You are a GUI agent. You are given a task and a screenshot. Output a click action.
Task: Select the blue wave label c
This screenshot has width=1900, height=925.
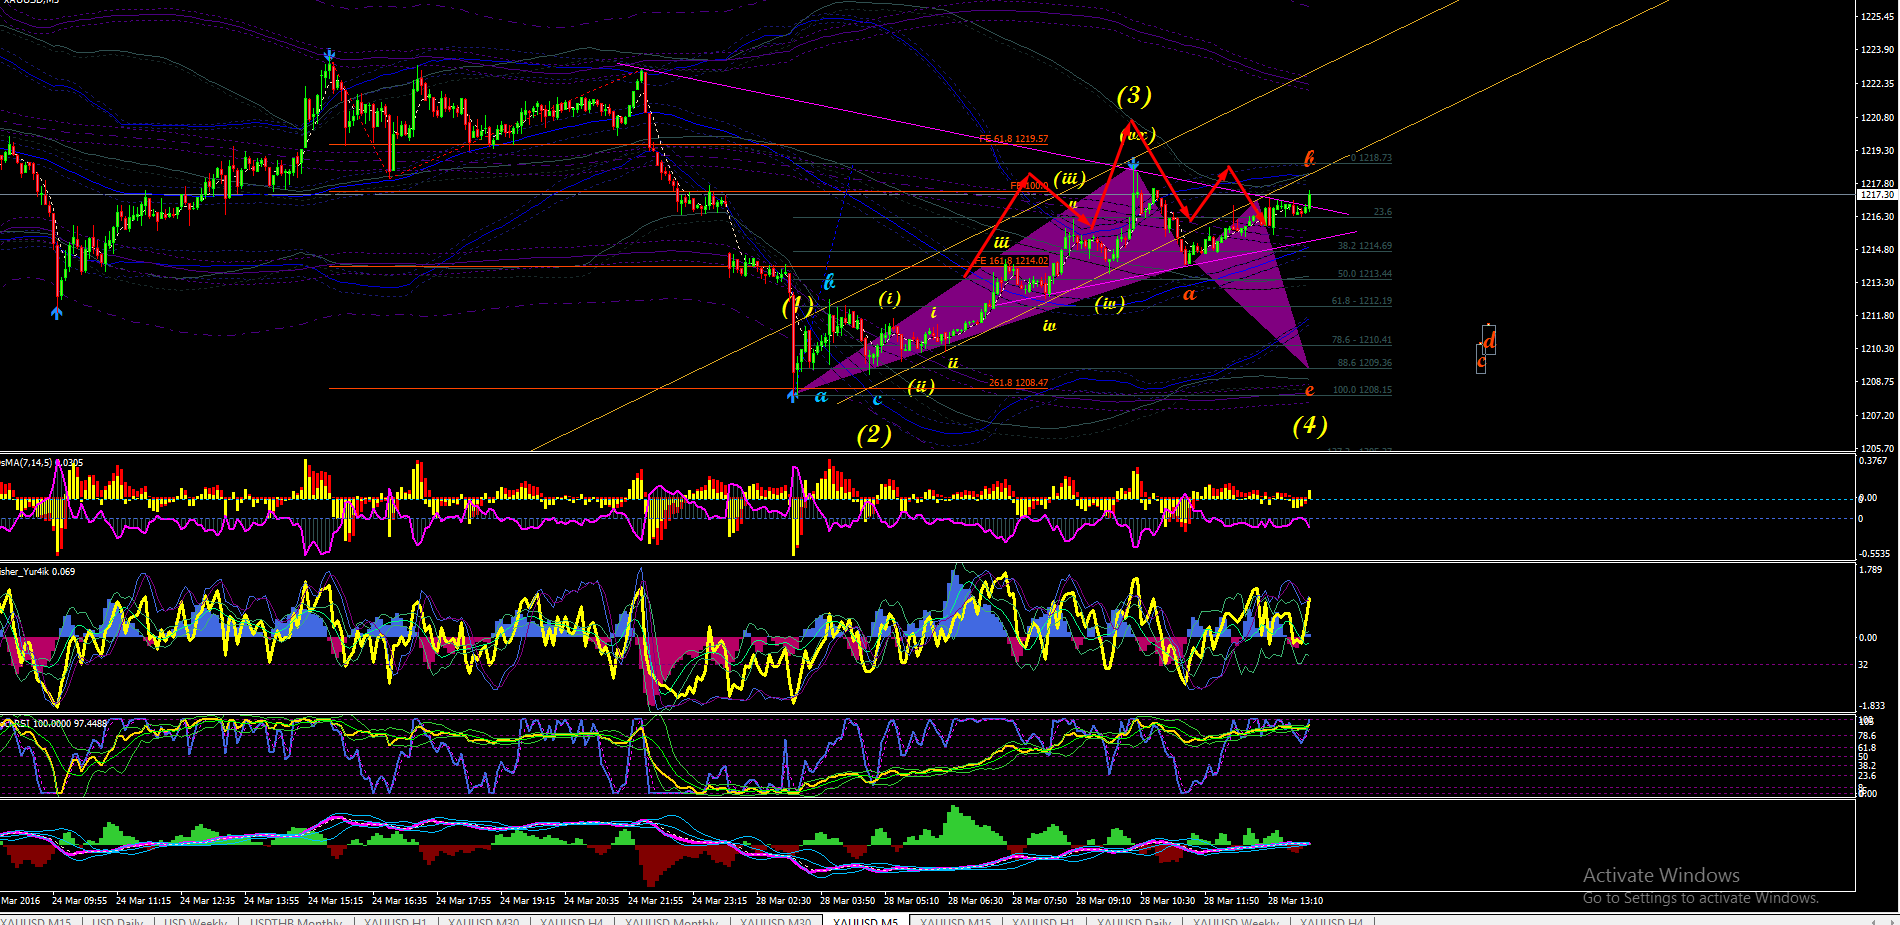tap(877, 400)
